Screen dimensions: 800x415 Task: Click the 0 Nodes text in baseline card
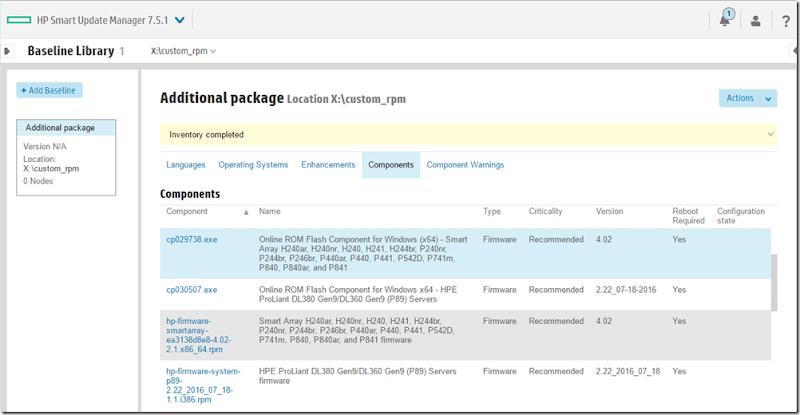pyautogui.click(x=38, y=181)
